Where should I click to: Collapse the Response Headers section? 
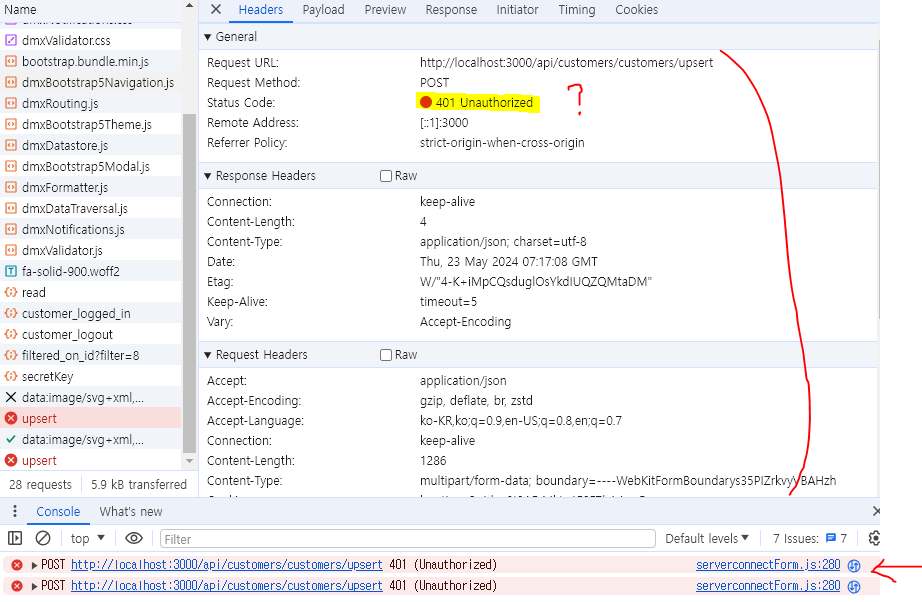[208, 176]
